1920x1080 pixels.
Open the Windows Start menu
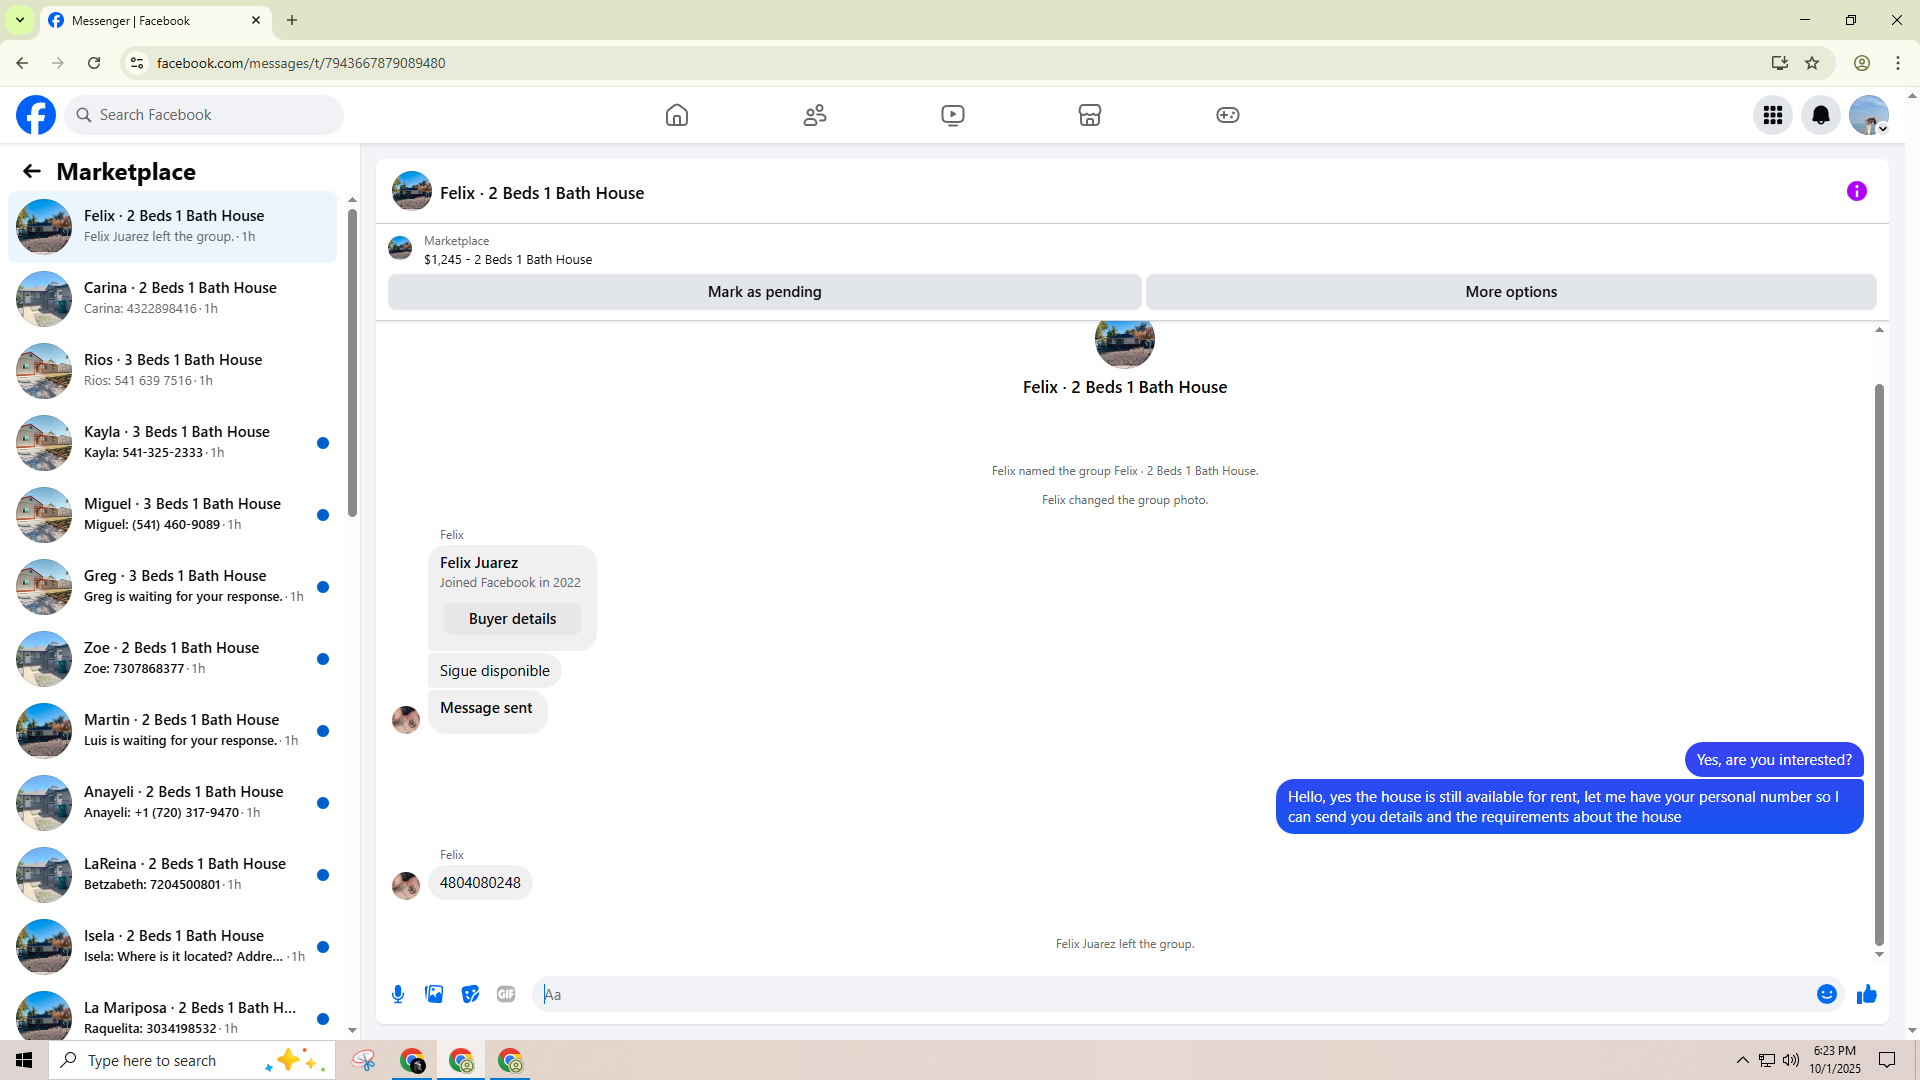tap(24, 1060)
